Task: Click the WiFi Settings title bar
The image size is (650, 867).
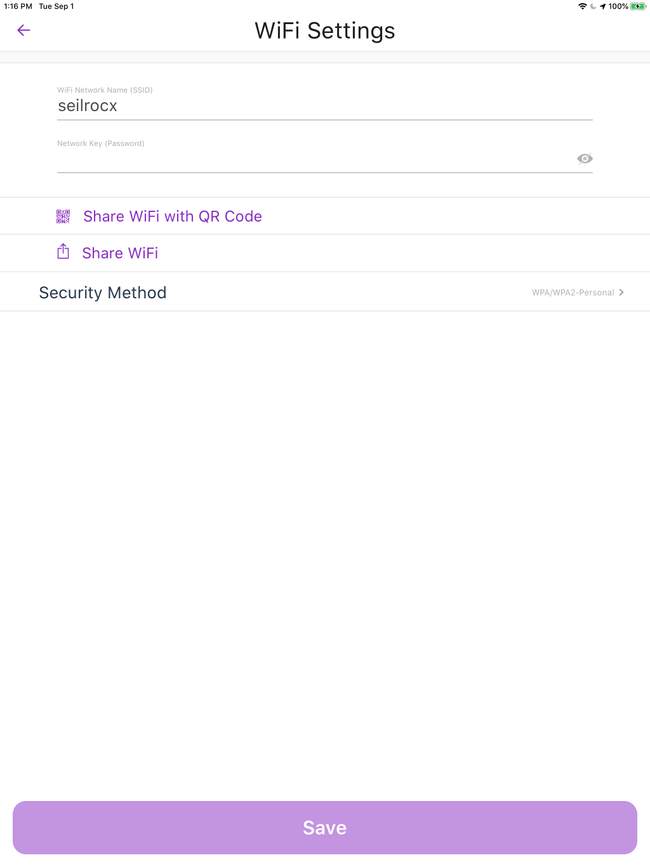Action: 325,31
